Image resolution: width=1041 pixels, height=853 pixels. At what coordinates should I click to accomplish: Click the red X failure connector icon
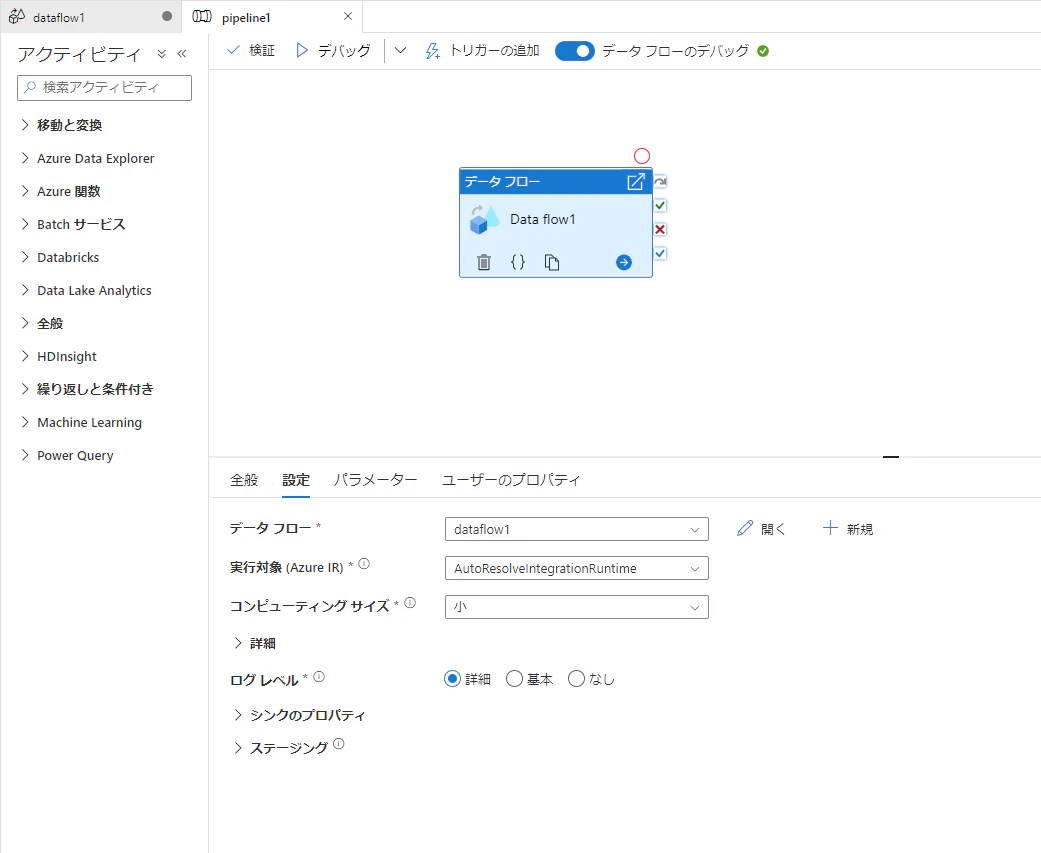(x=660, y=230)
